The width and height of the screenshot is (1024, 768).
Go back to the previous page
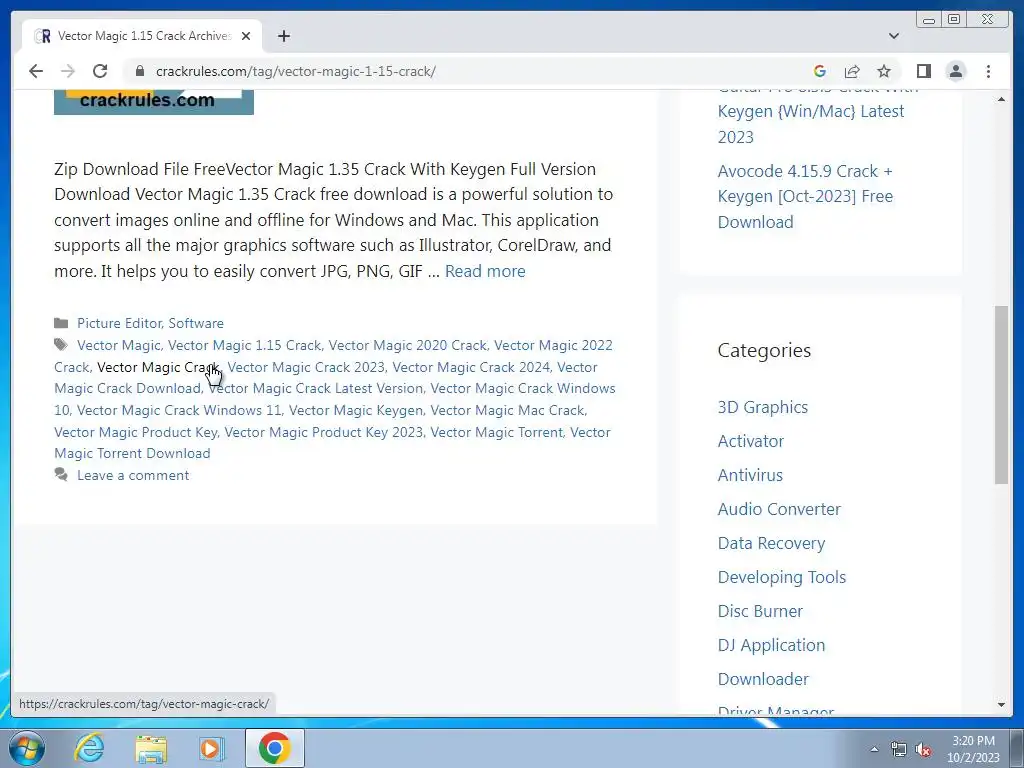36,71
